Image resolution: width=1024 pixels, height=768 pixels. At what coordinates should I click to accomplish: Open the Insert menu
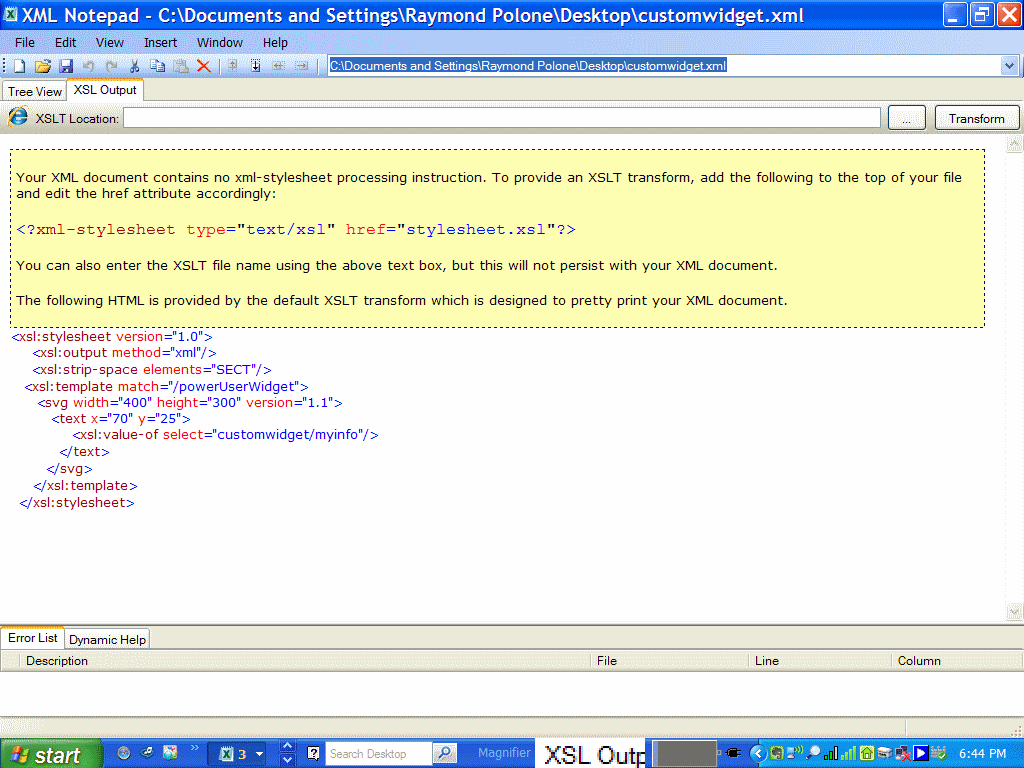pyautogui.click(x=161, y=42)
